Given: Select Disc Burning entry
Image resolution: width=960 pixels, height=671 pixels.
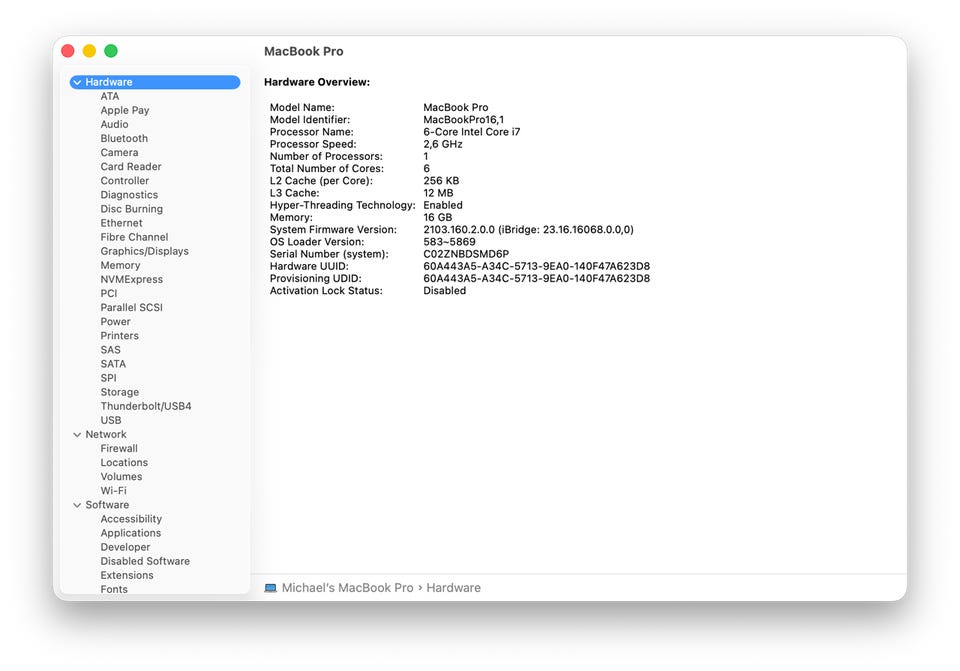Looking at the screenshot, I should 132,209.
